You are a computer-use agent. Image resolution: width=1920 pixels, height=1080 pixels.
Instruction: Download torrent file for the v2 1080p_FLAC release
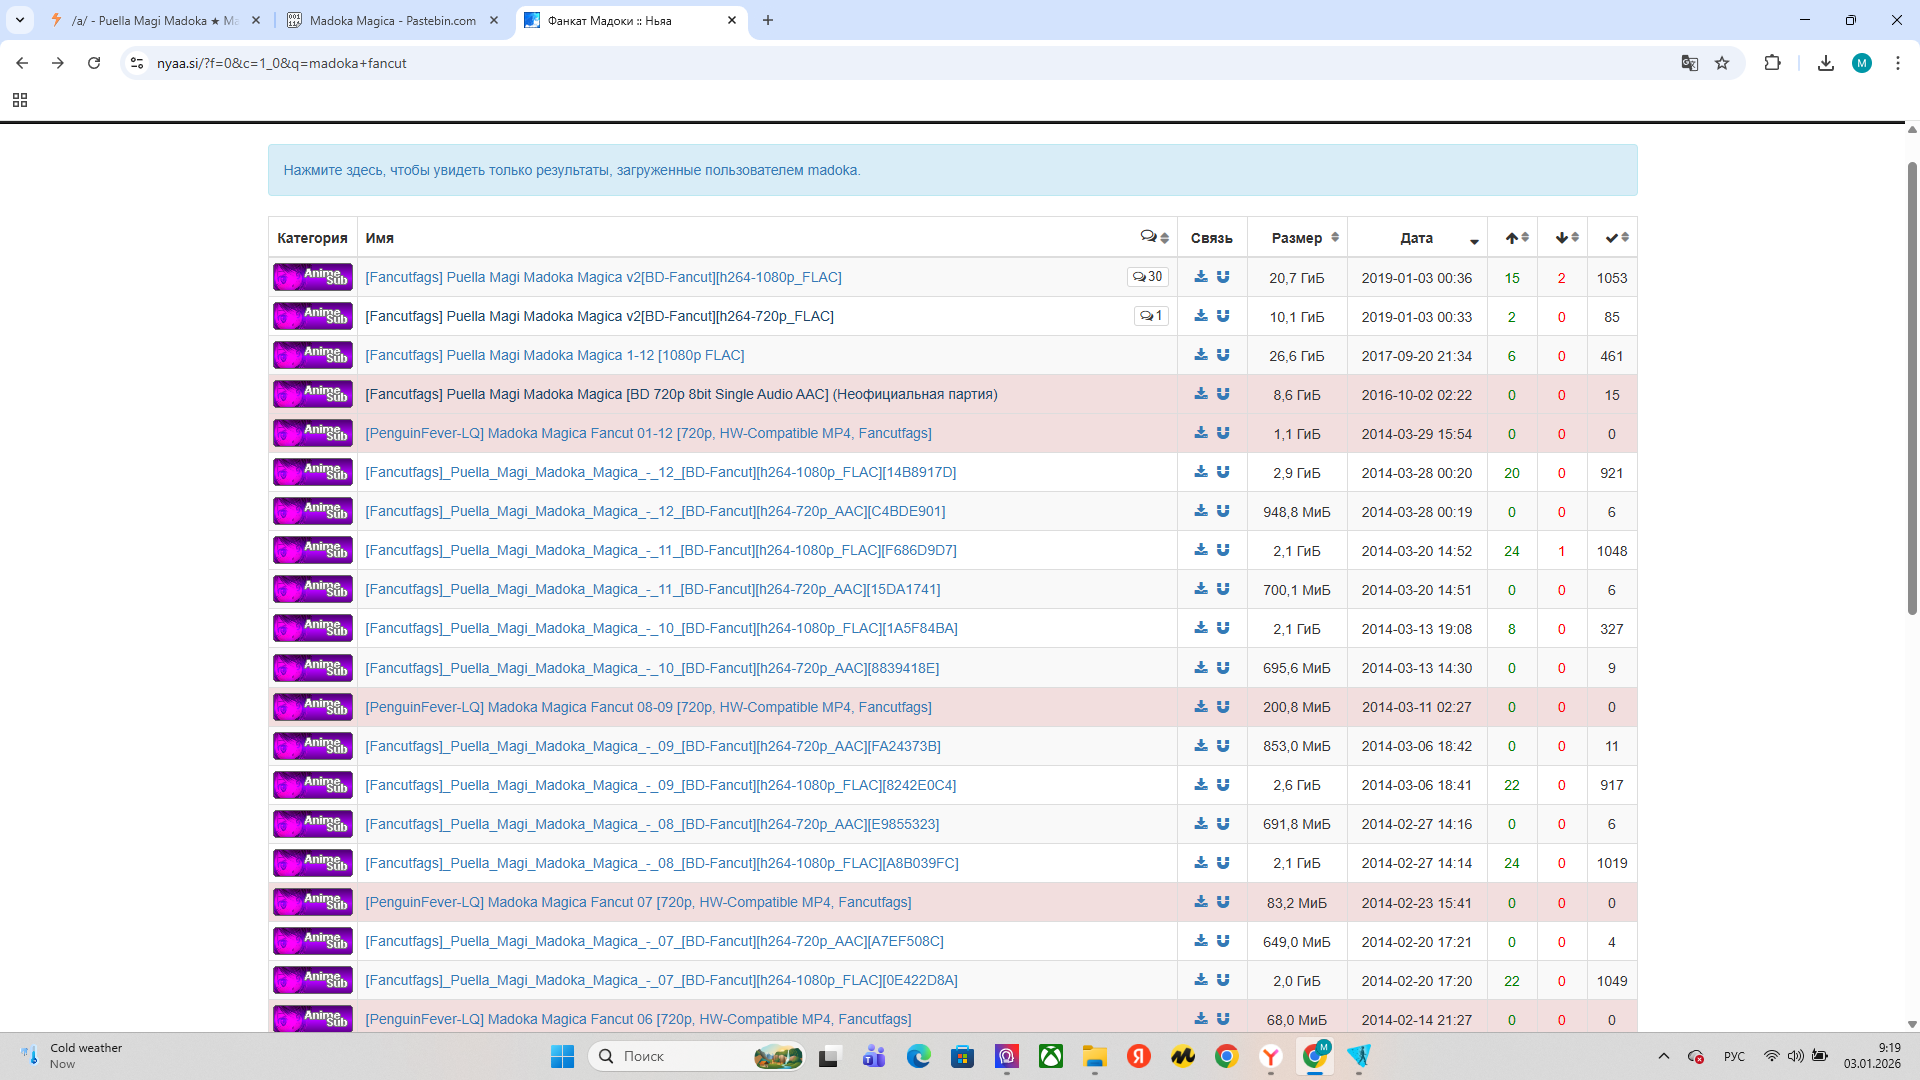coord(1201,277)
